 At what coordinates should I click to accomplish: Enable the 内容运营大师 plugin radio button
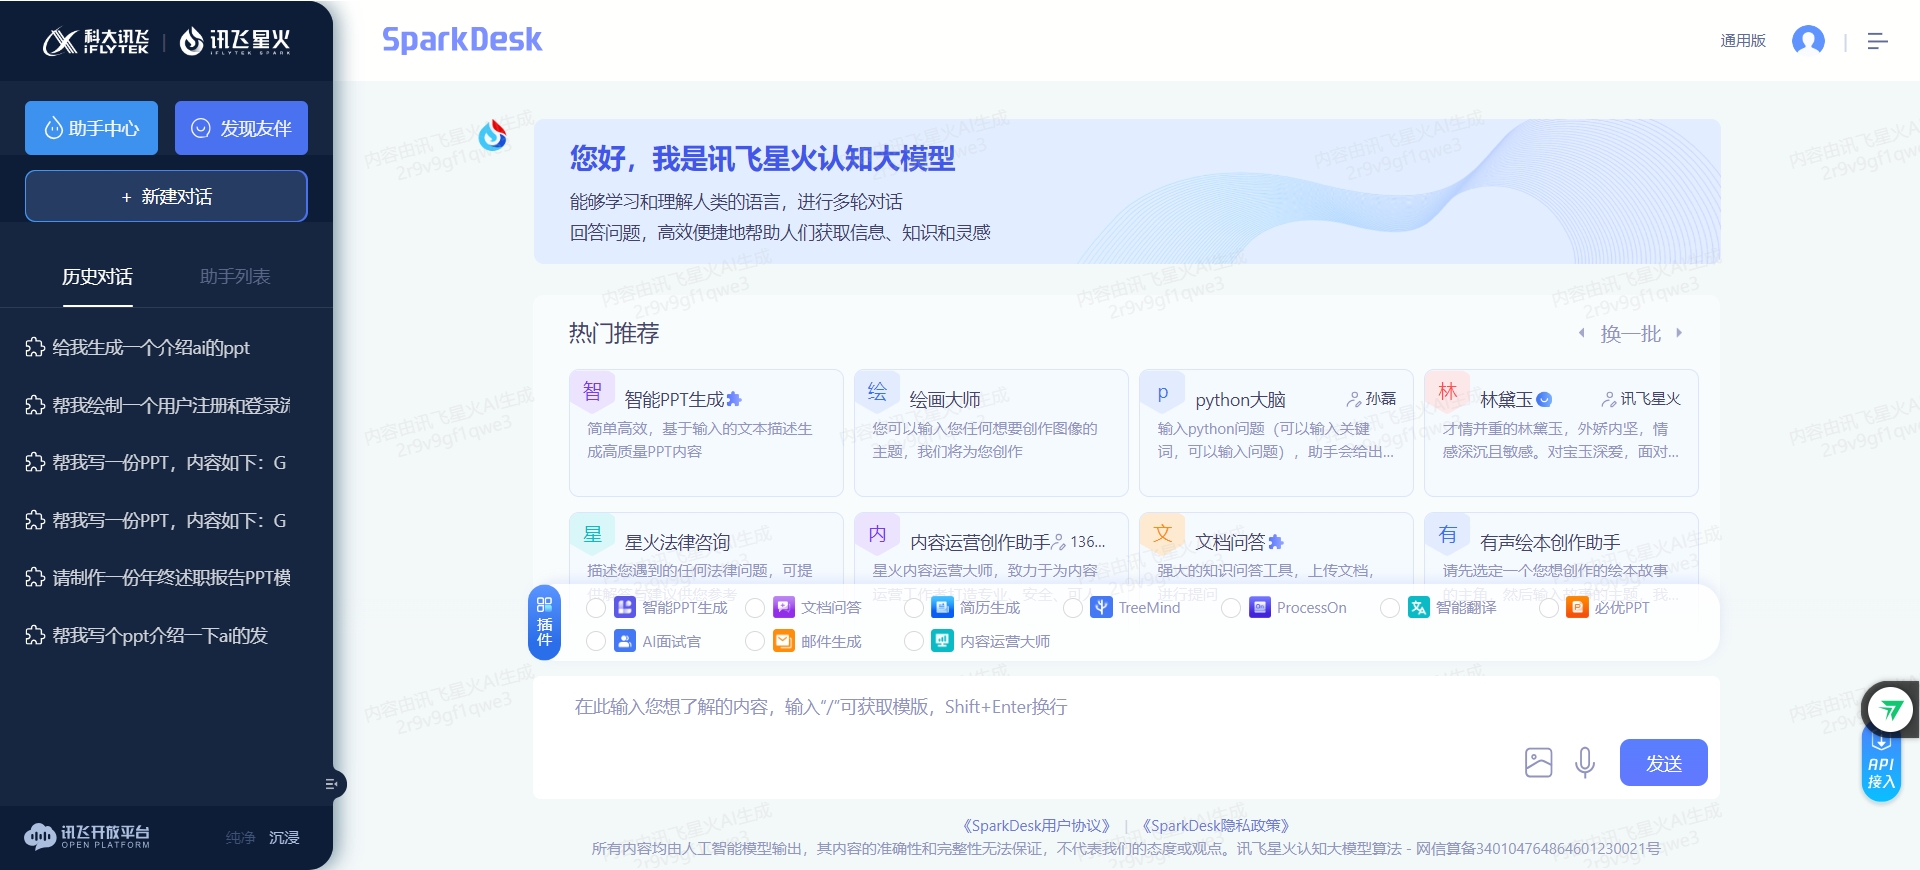coord(914,641)
